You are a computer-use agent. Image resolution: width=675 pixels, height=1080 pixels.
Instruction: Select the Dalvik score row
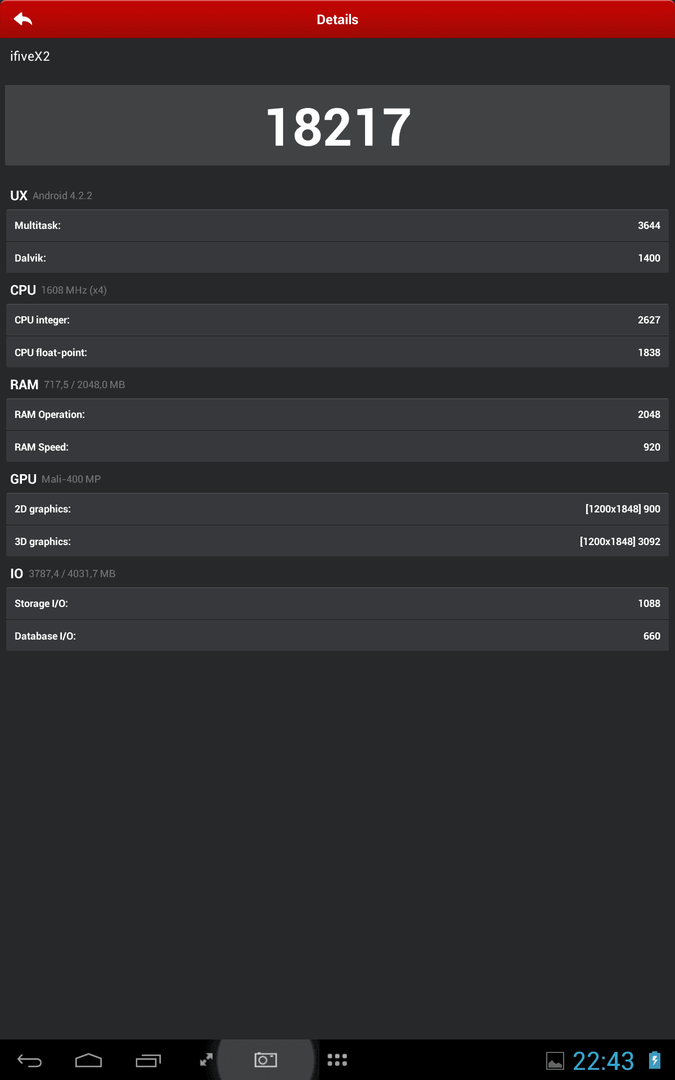[x=338, y=258]
